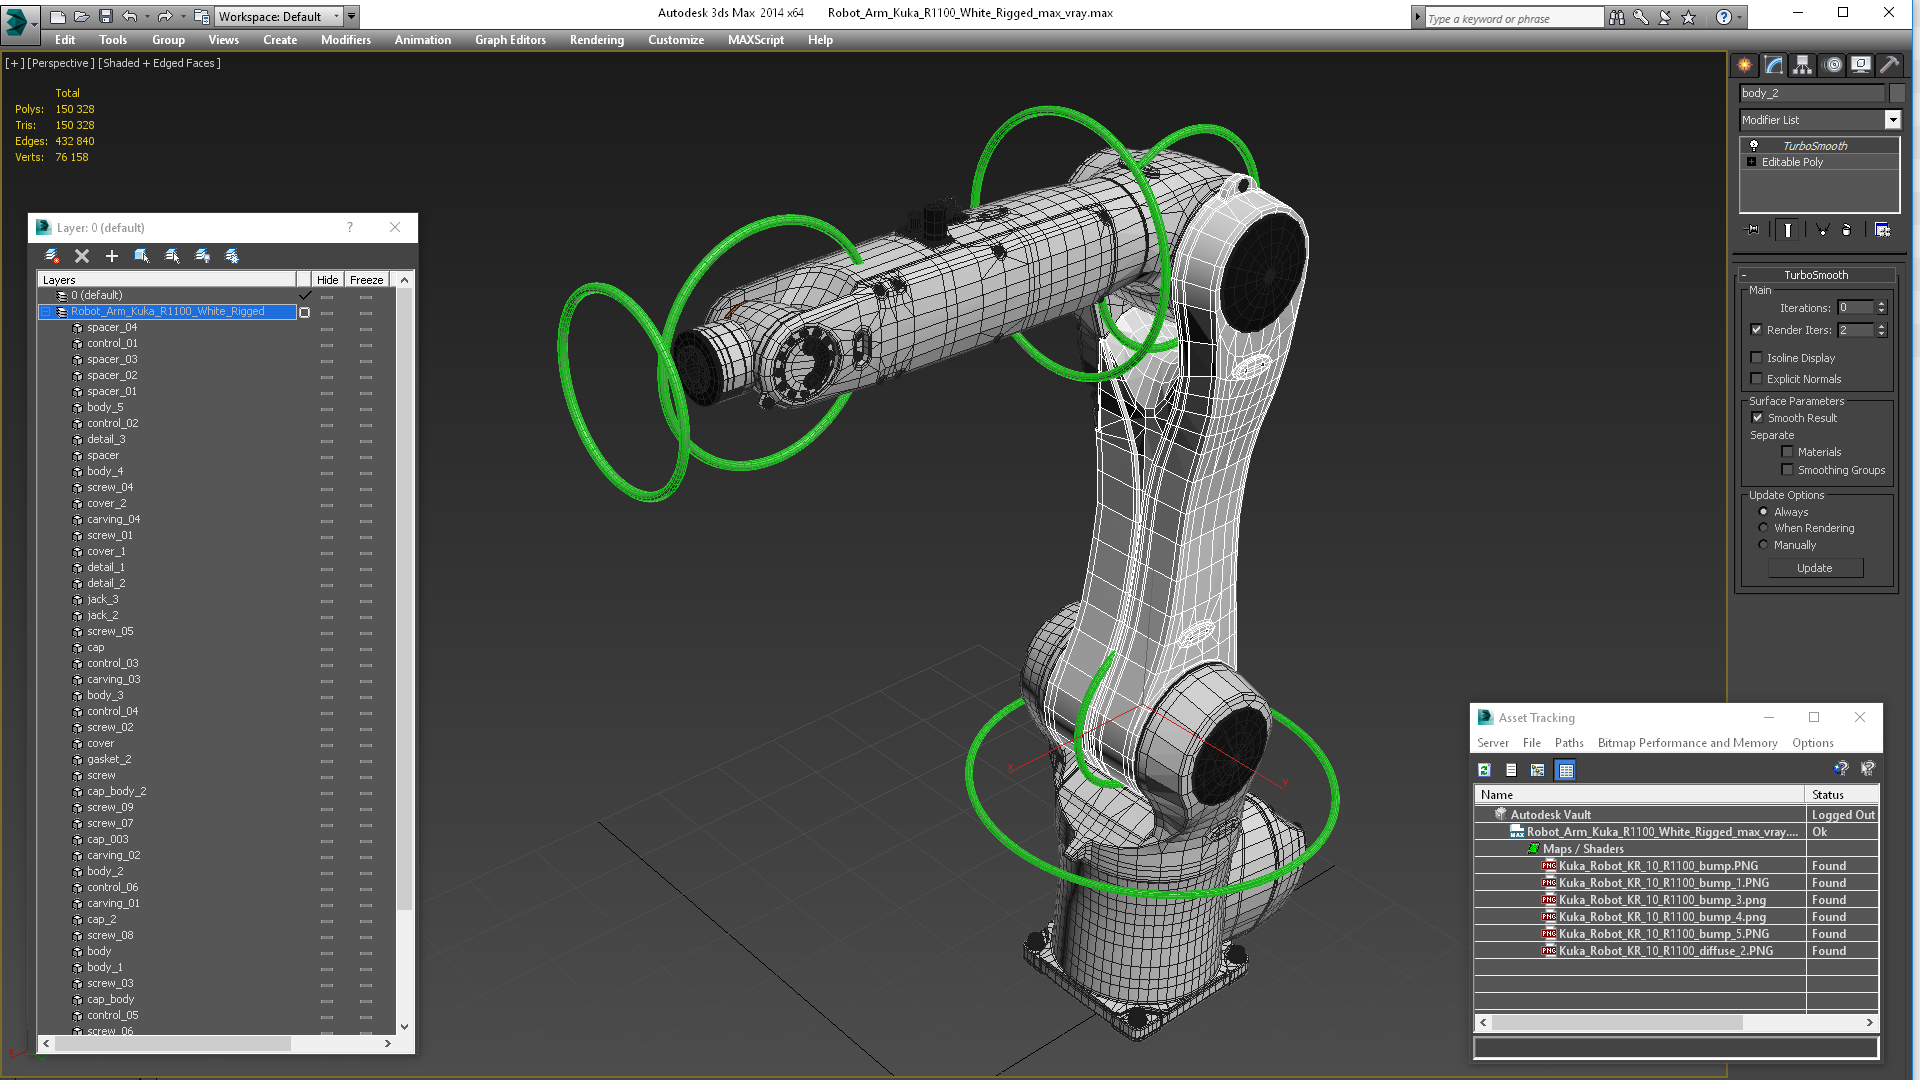Select the When Rendering update option

coord(1764,528)
